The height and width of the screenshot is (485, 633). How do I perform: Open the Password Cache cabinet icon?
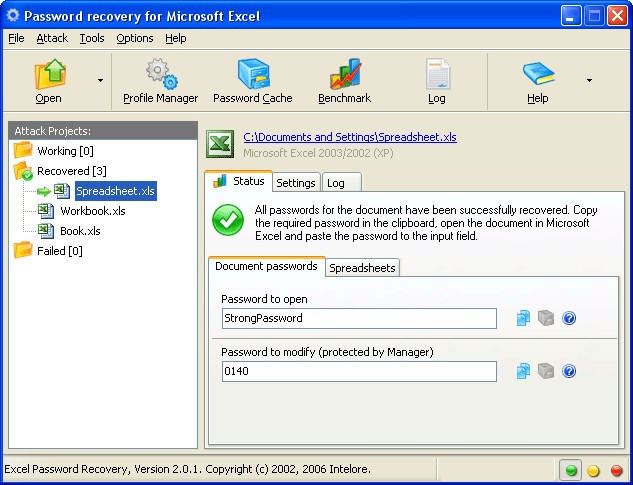click(254, 74)
